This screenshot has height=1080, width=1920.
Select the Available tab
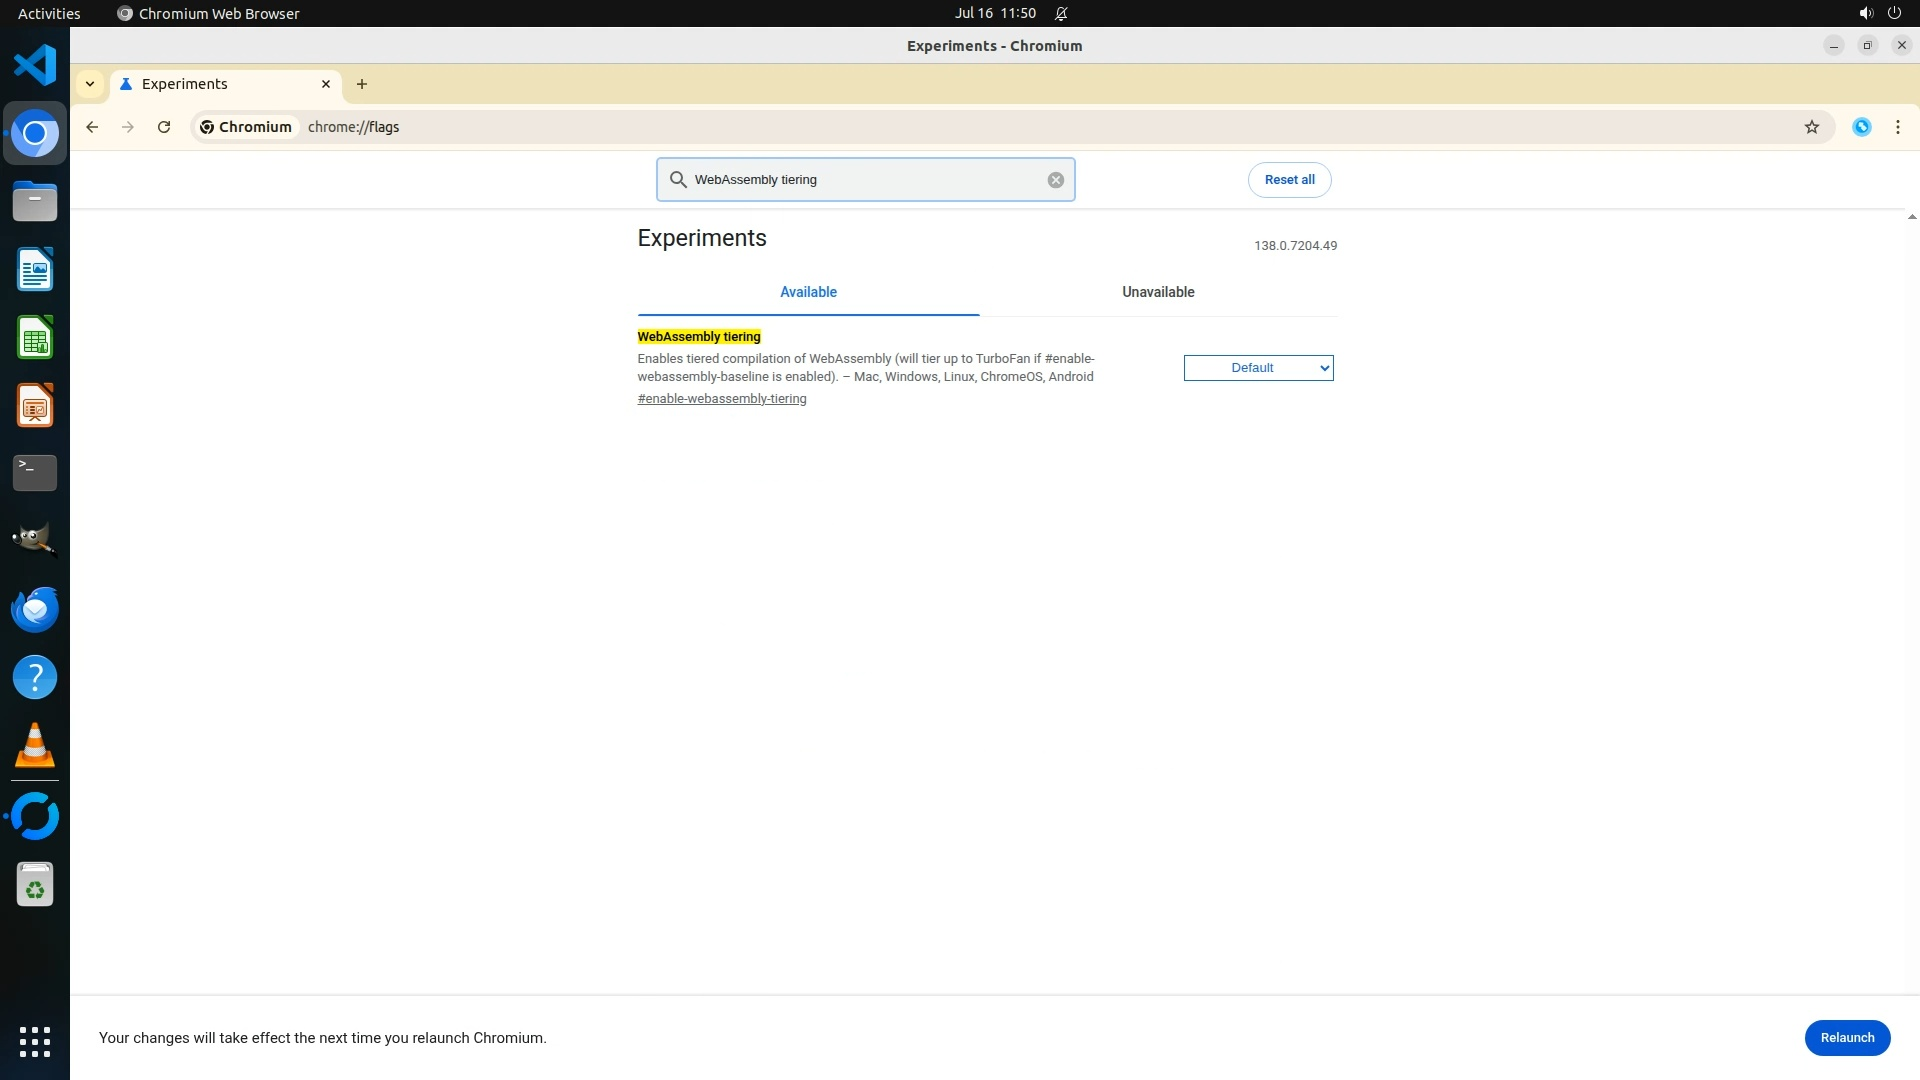point(808,292)
